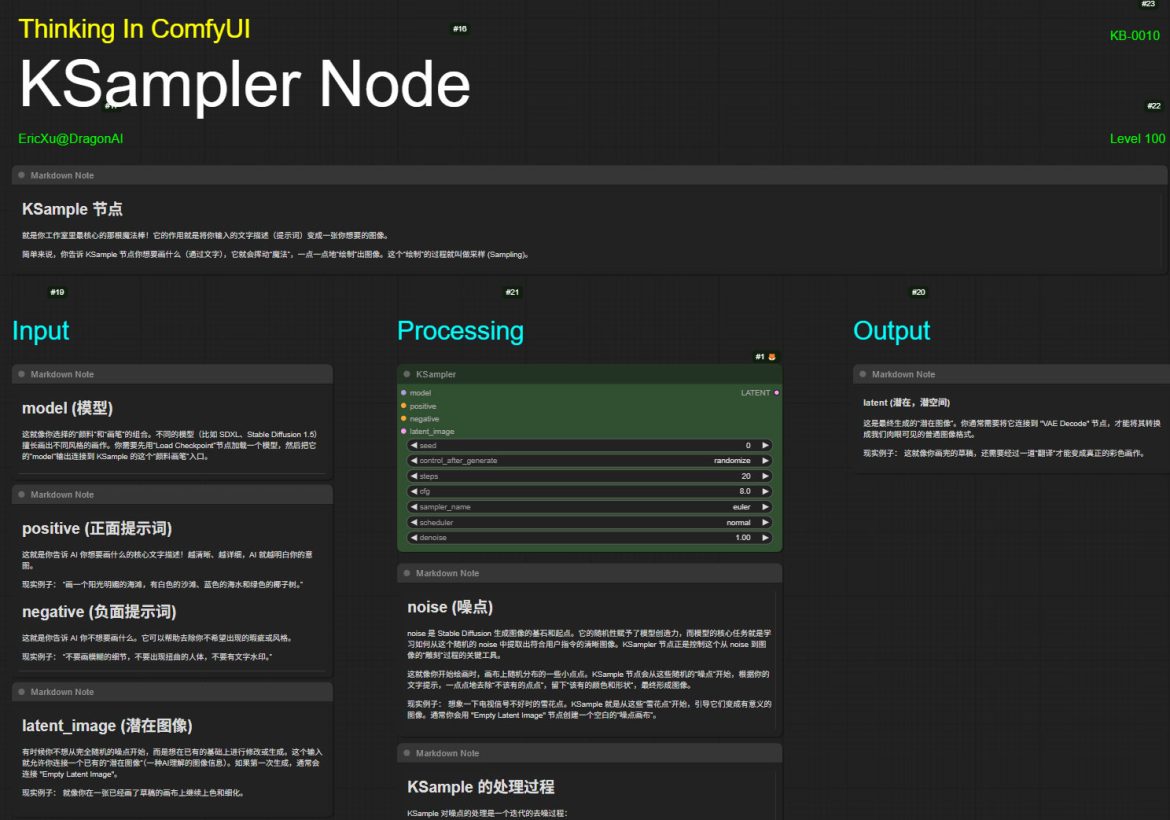
Task: Click the Input group heading
Action: (41, 331)
